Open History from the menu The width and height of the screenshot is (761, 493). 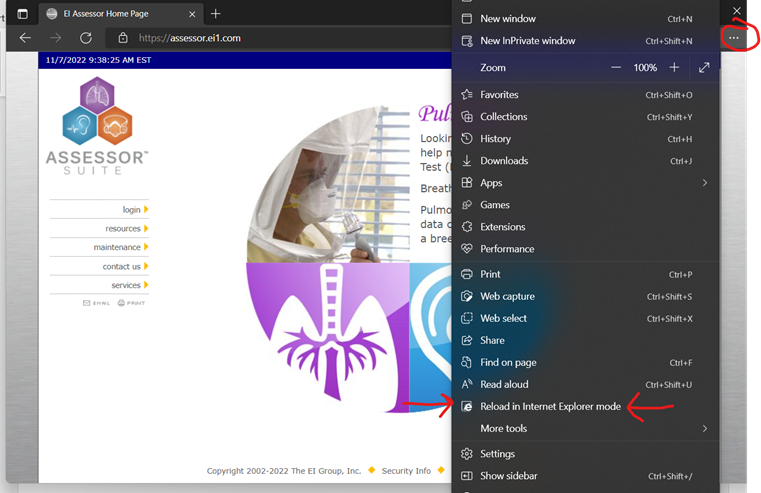tap(585, 139)
